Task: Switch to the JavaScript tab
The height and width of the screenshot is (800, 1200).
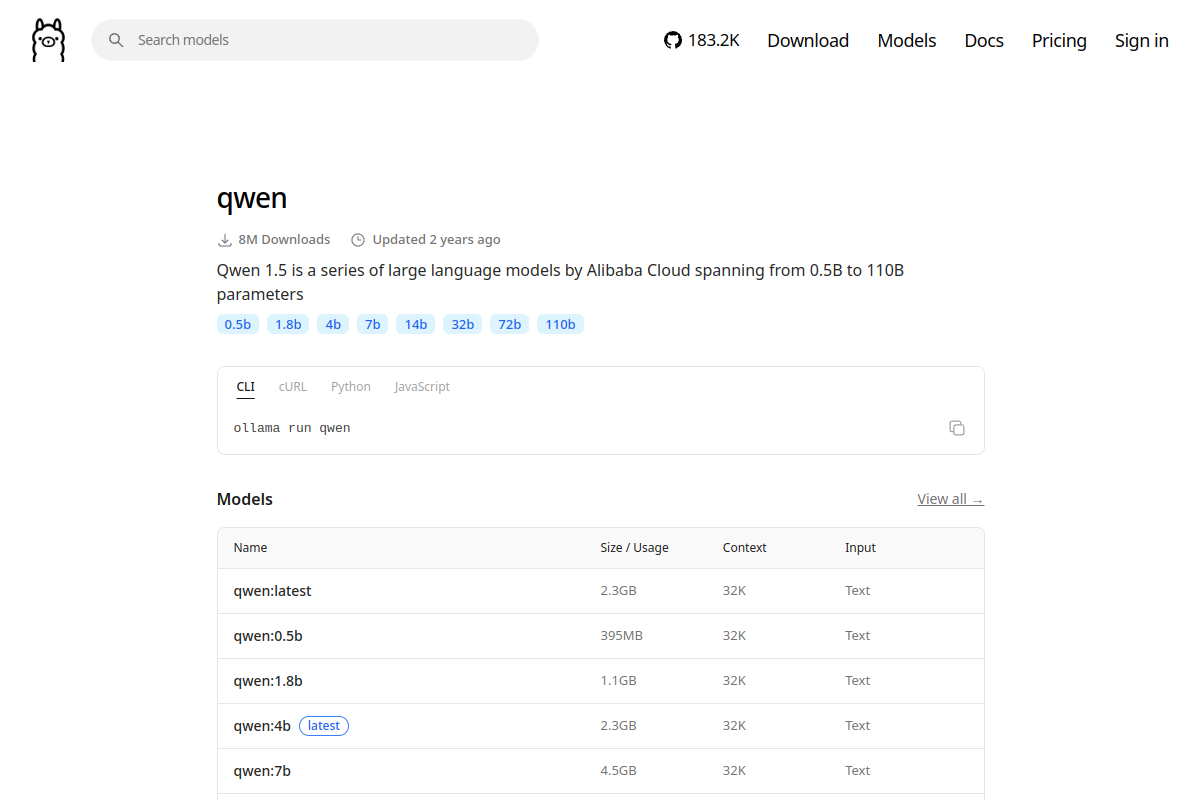Action: [422, 387]
